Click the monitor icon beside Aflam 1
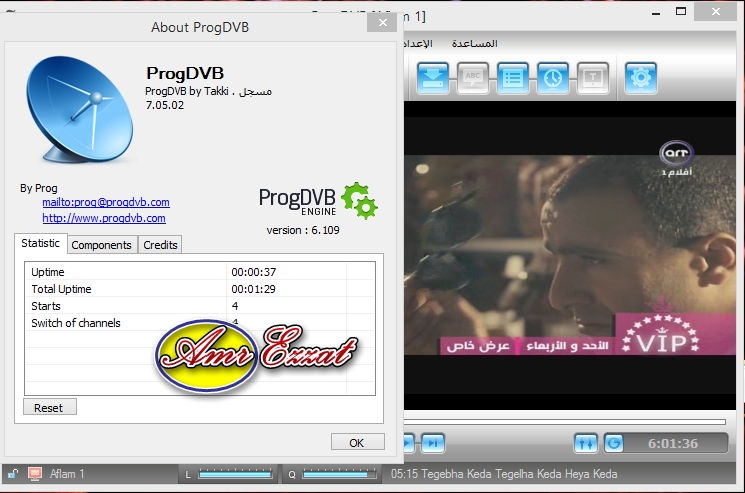 click(x=35, y=474)
